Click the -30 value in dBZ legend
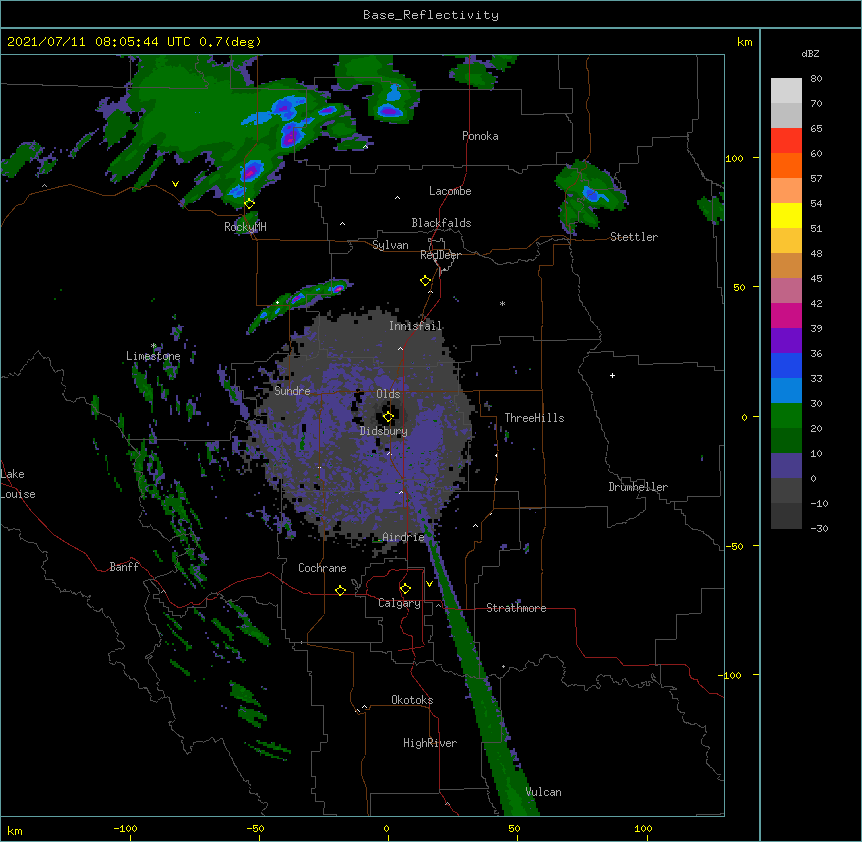 pyautogui.click(x=819, y=528)
